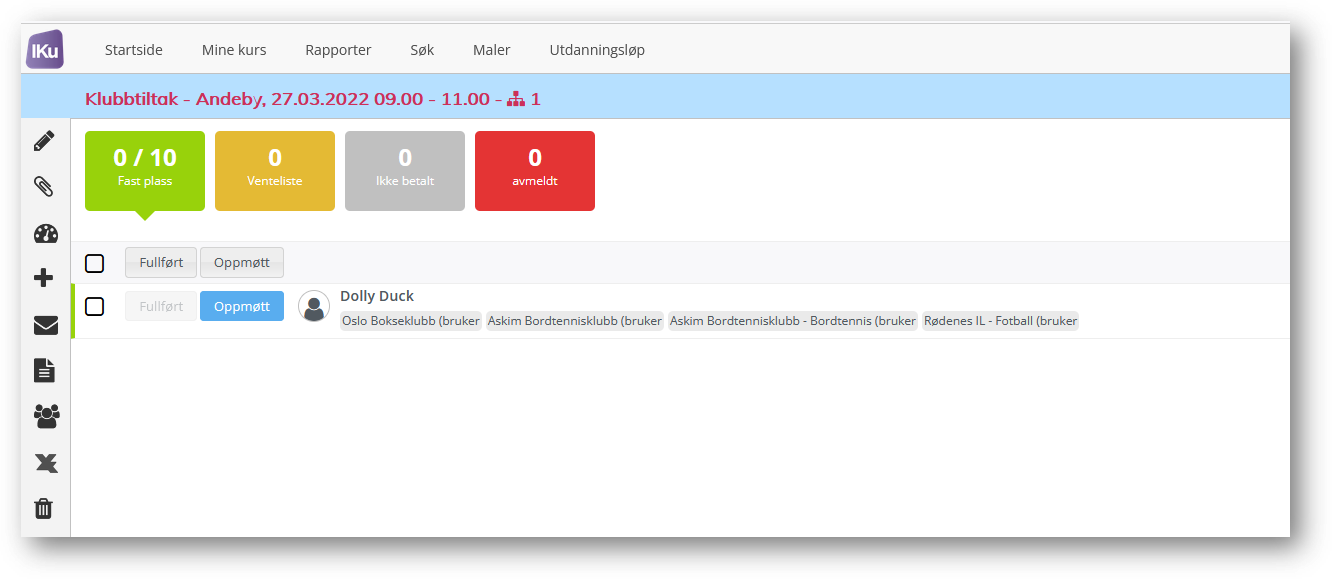Click the IKu logo icon

(x=45, y=49)
